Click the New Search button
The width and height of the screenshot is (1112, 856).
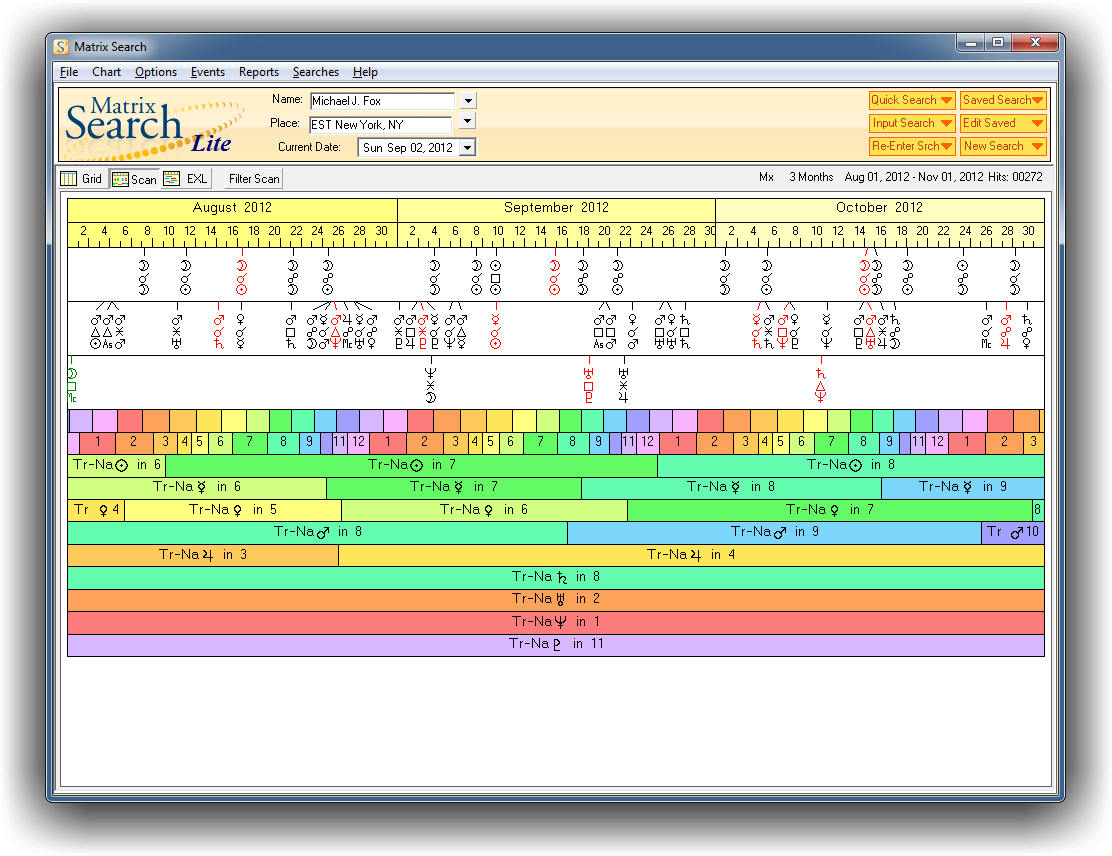(1002, 146)
